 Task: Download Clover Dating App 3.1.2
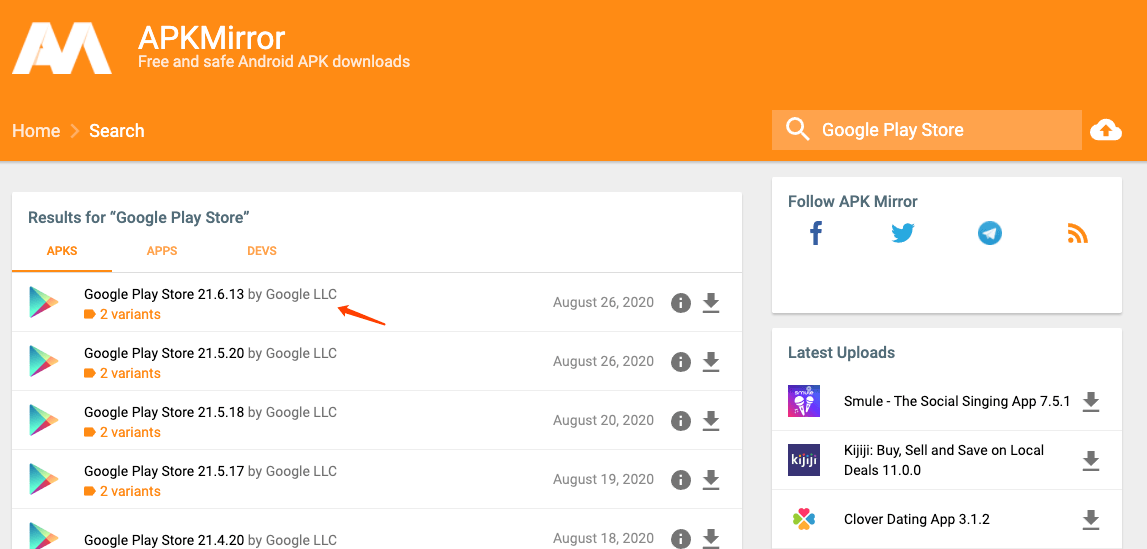click(x=1091, y=520)
